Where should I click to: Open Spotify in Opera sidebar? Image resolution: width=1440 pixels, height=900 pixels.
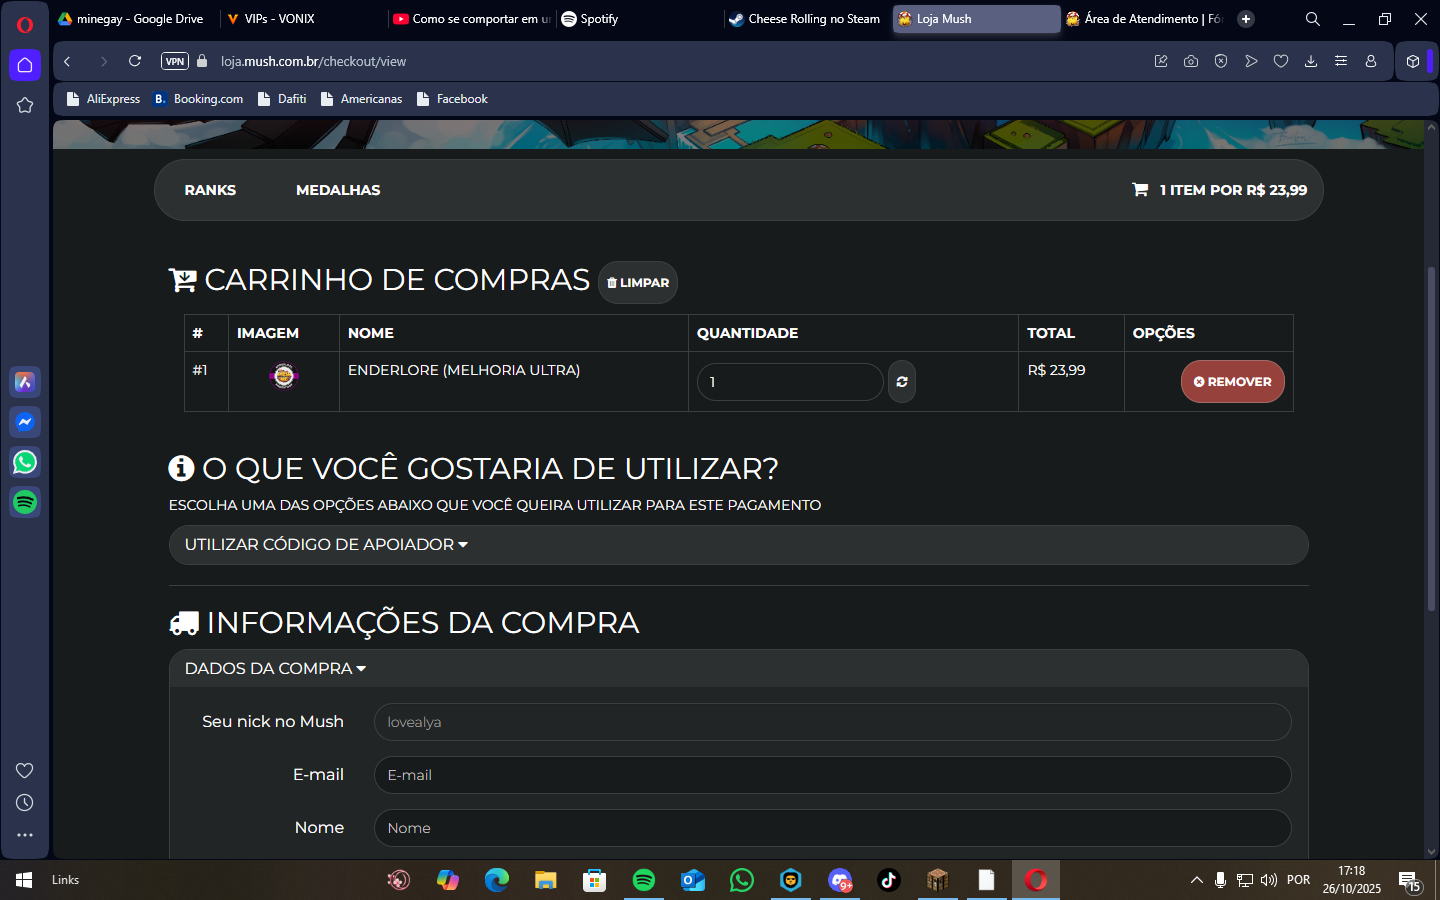click(25, 502)
